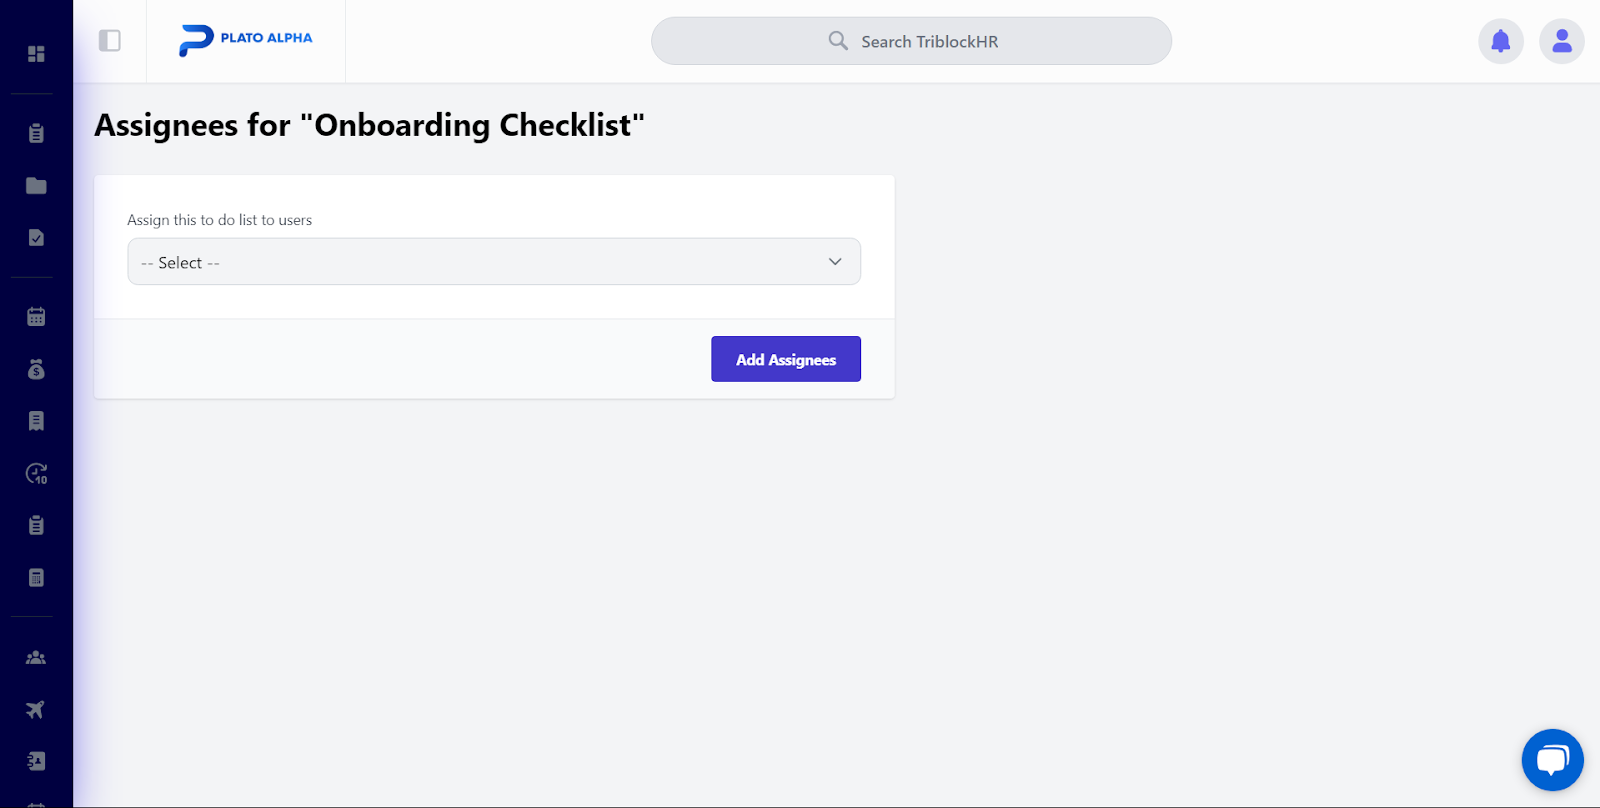The height and width of the screenshot is (808, 1600).
Task: Open the notifications bell
Action: (1501, 41)
